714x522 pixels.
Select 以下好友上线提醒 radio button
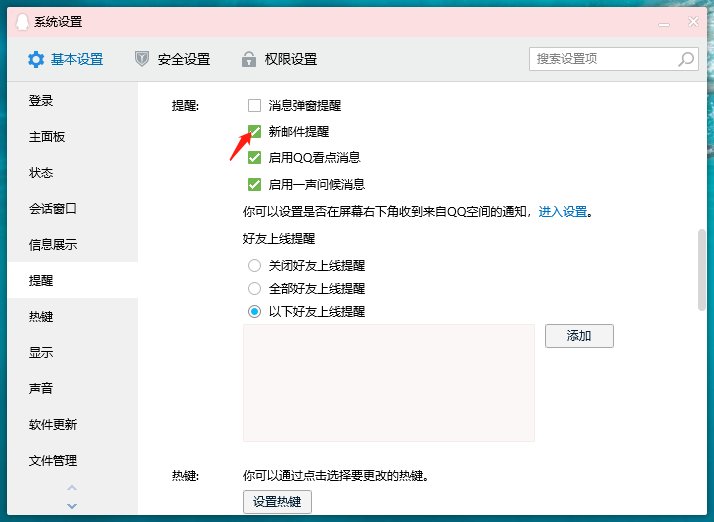pos(255,312)
